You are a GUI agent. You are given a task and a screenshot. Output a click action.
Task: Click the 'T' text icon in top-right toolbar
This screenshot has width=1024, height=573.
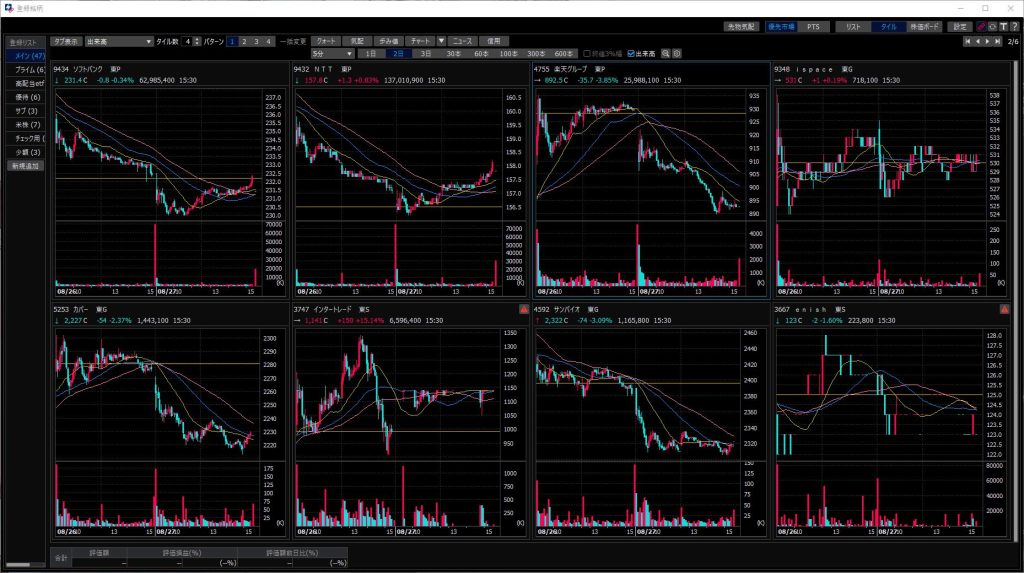tap(1003, 27)
